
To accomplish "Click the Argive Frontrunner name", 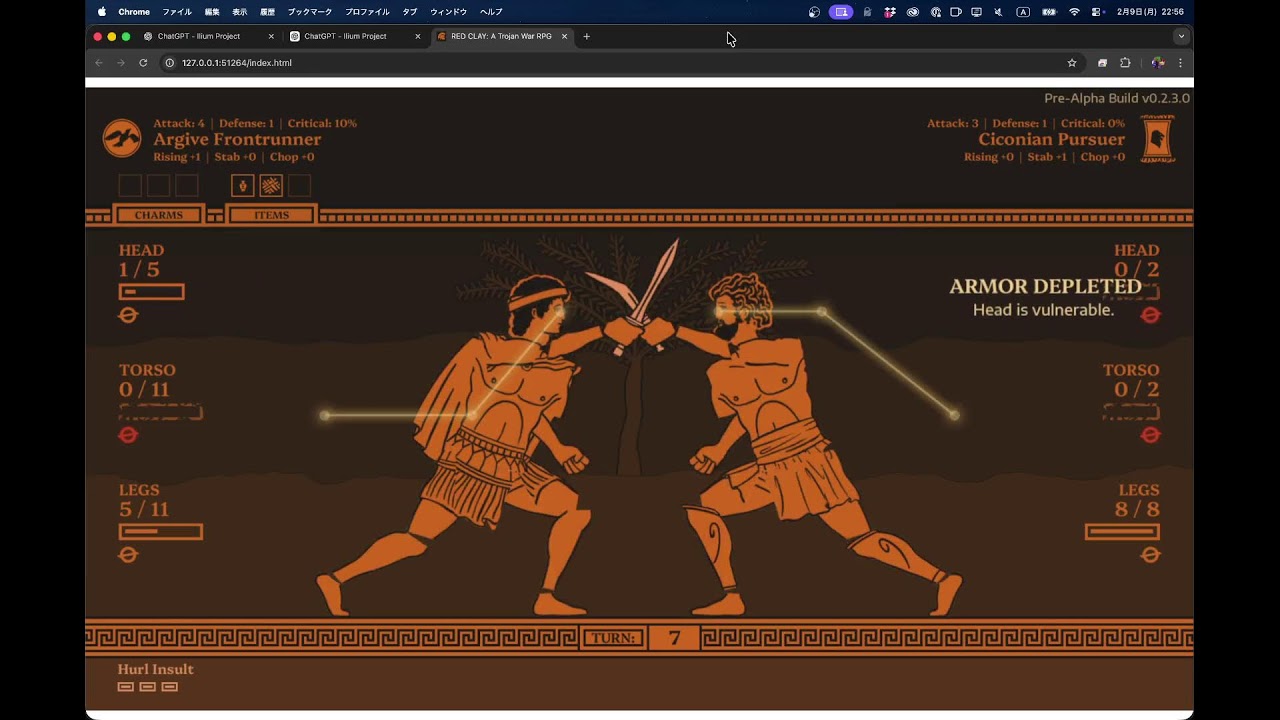I will 237,140.
